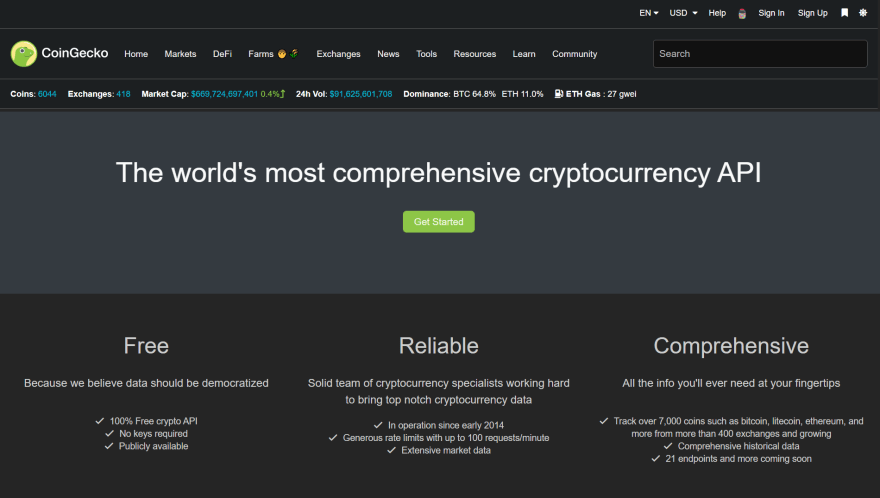Click the 'Extensive market data' line
The height and width of the screenshot is (498, 880).
point(438,450)
